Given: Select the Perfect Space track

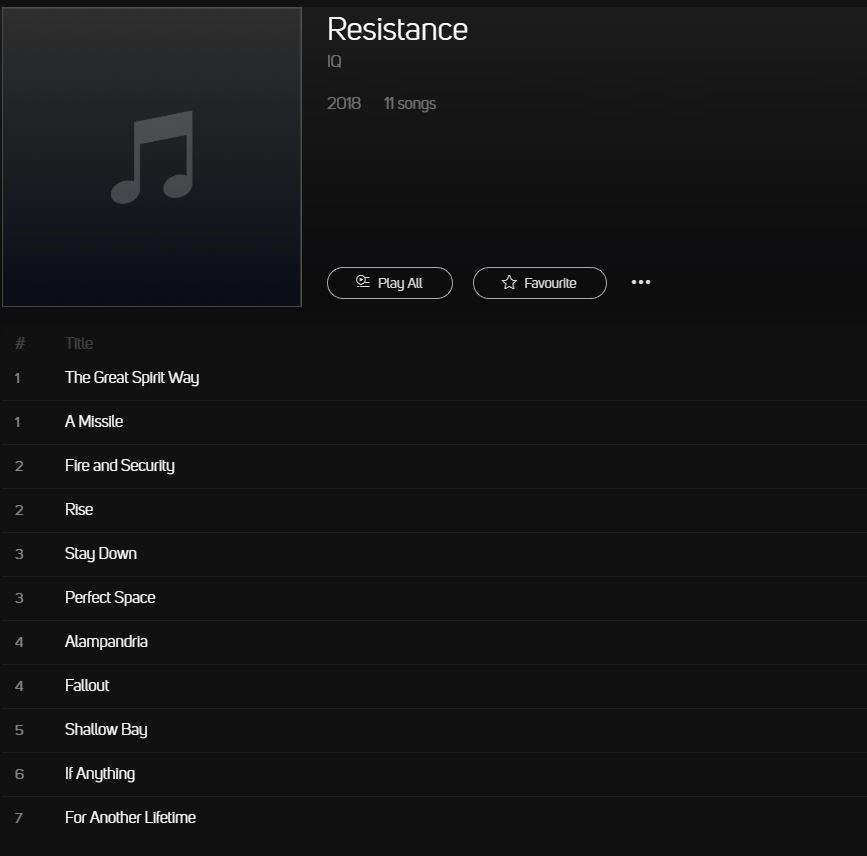Looking at the screenshot, I should coord(110,598).
